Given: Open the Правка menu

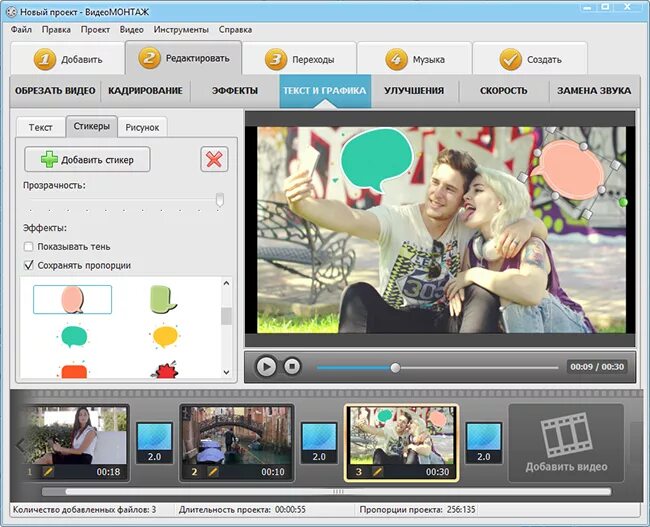Looking at the screenshot, I should 56,30.
